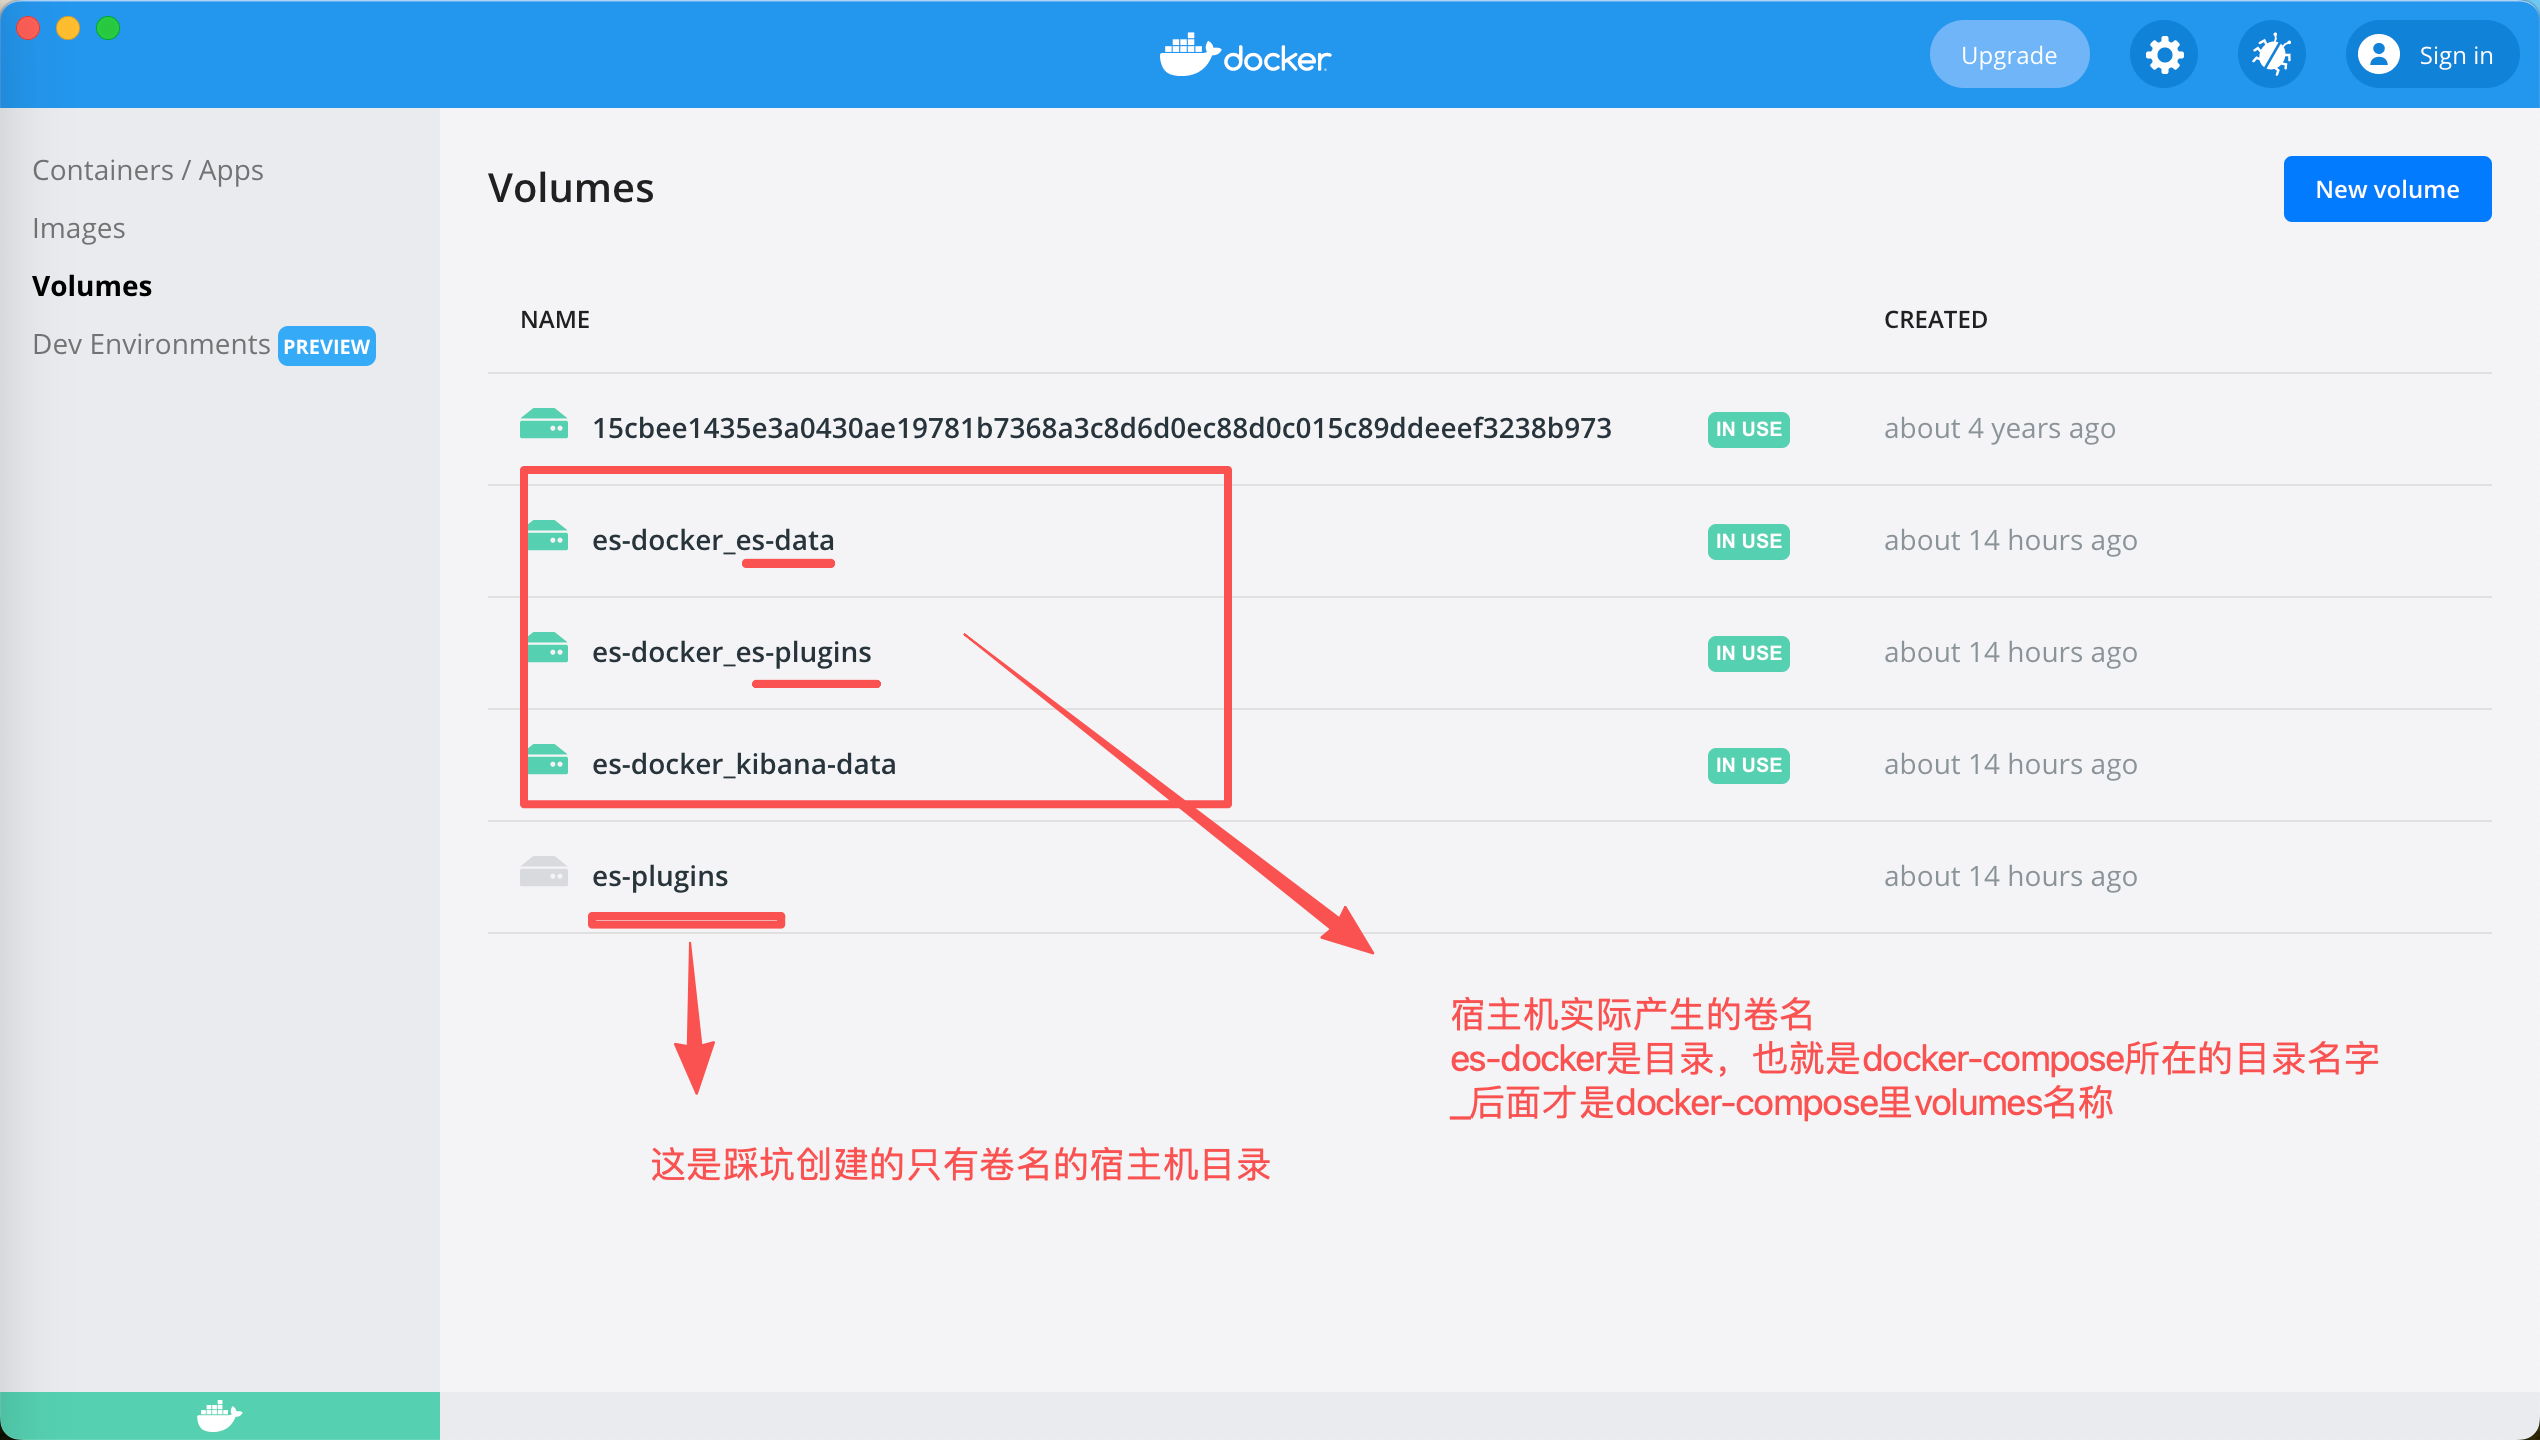Image resolution: width=2540 pixels, height=1440 pixels.
Task: Sort volumes by the CREATED column header
Action: point(1935,320)
